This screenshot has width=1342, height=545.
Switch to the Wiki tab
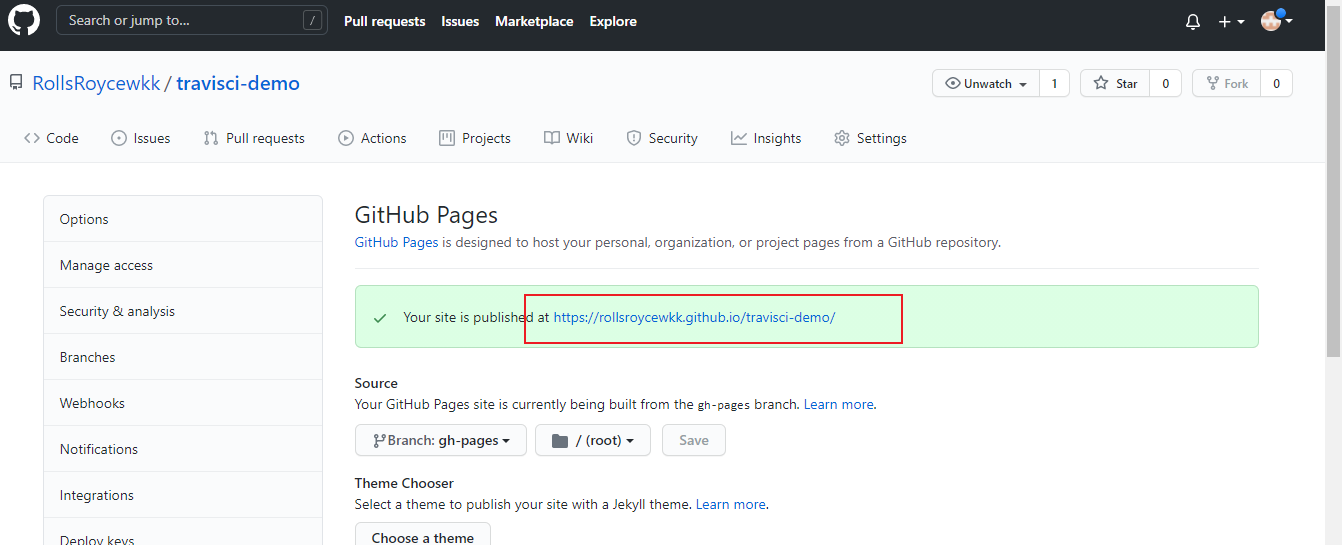(x=568, y=138)
